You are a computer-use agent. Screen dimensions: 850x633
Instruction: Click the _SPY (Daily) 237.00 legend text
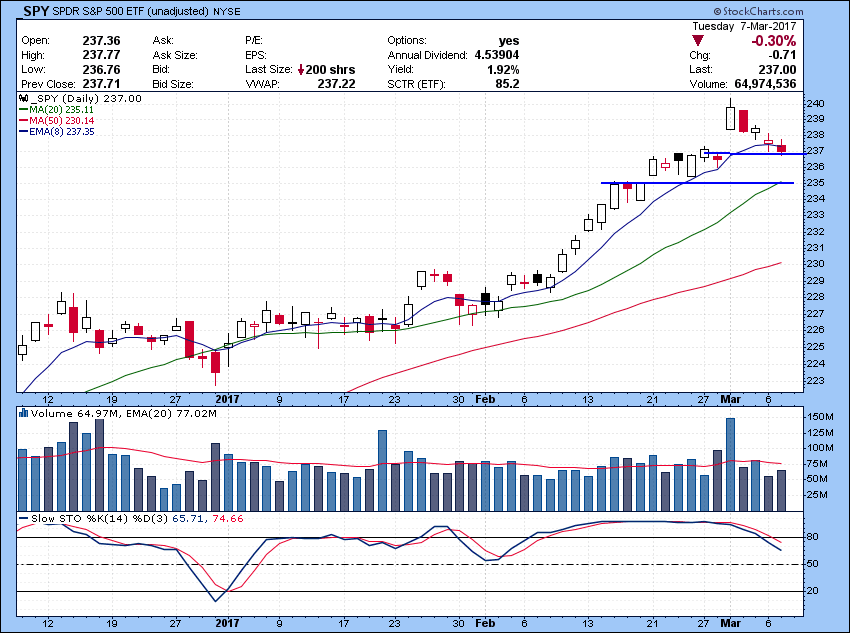86,99
